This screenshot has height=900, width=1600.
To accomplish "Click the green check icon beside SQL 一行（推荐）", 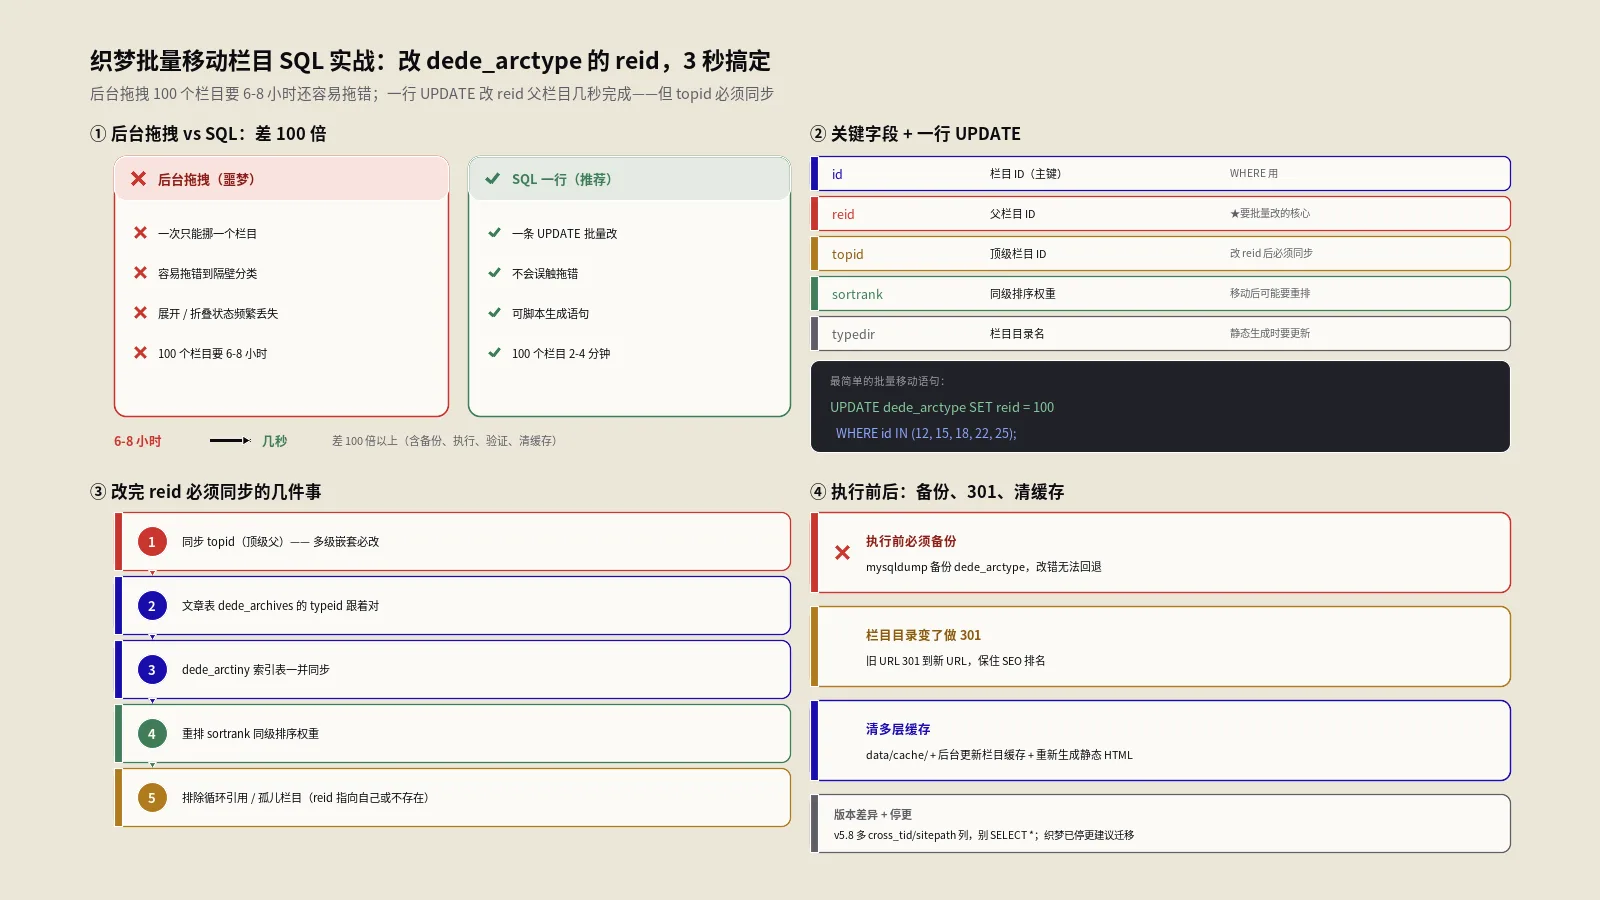I will [493, 179].
